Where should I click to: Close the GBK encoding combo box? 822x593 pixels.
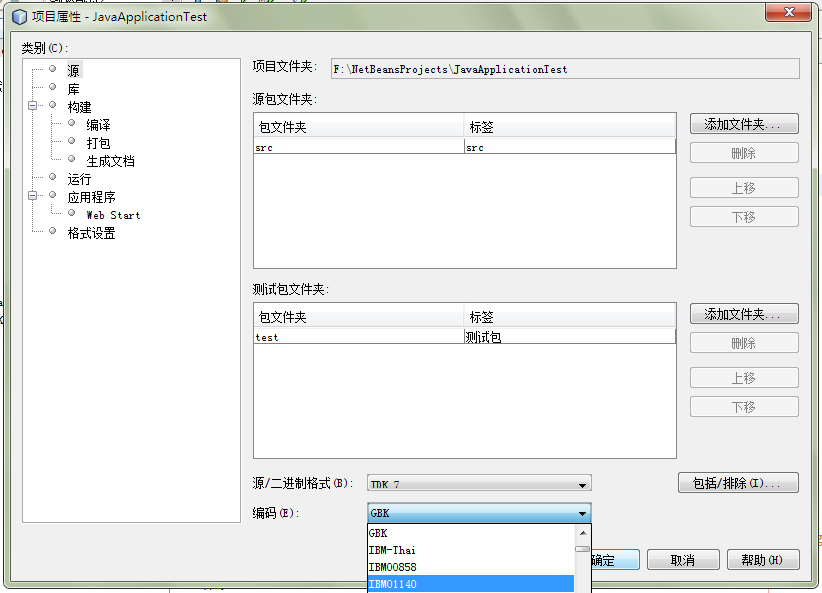[x=479, y=513]
